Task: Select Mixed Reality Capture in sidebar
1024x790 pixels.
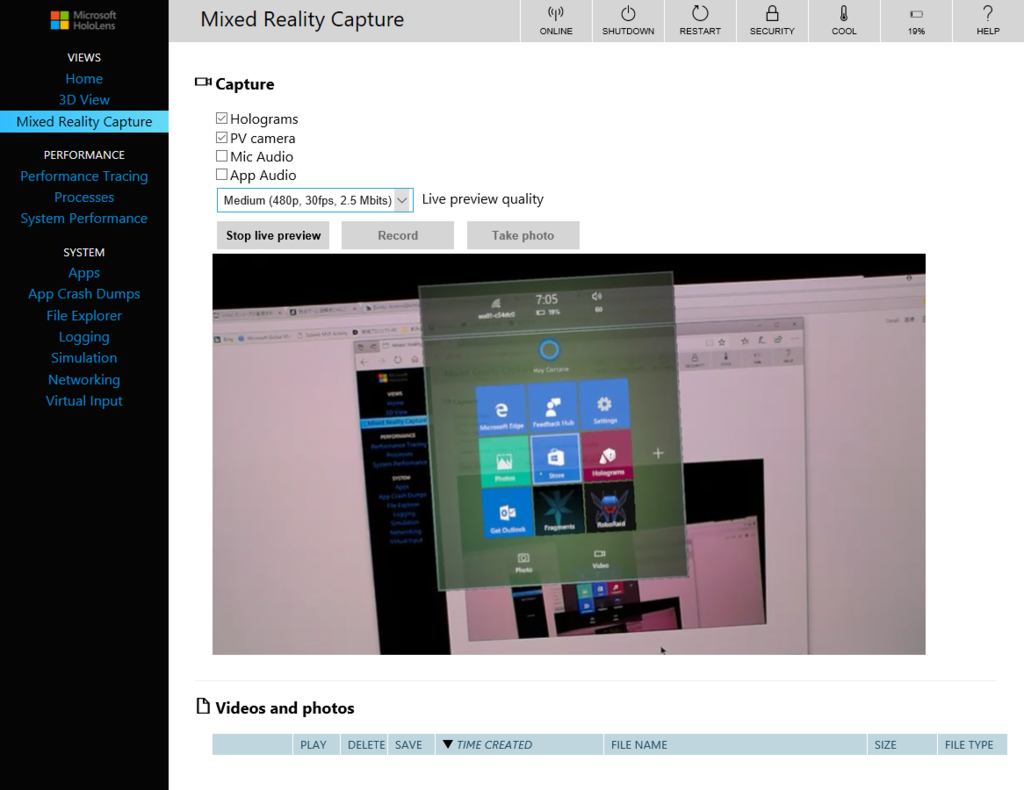Action: tap(84, 121)
